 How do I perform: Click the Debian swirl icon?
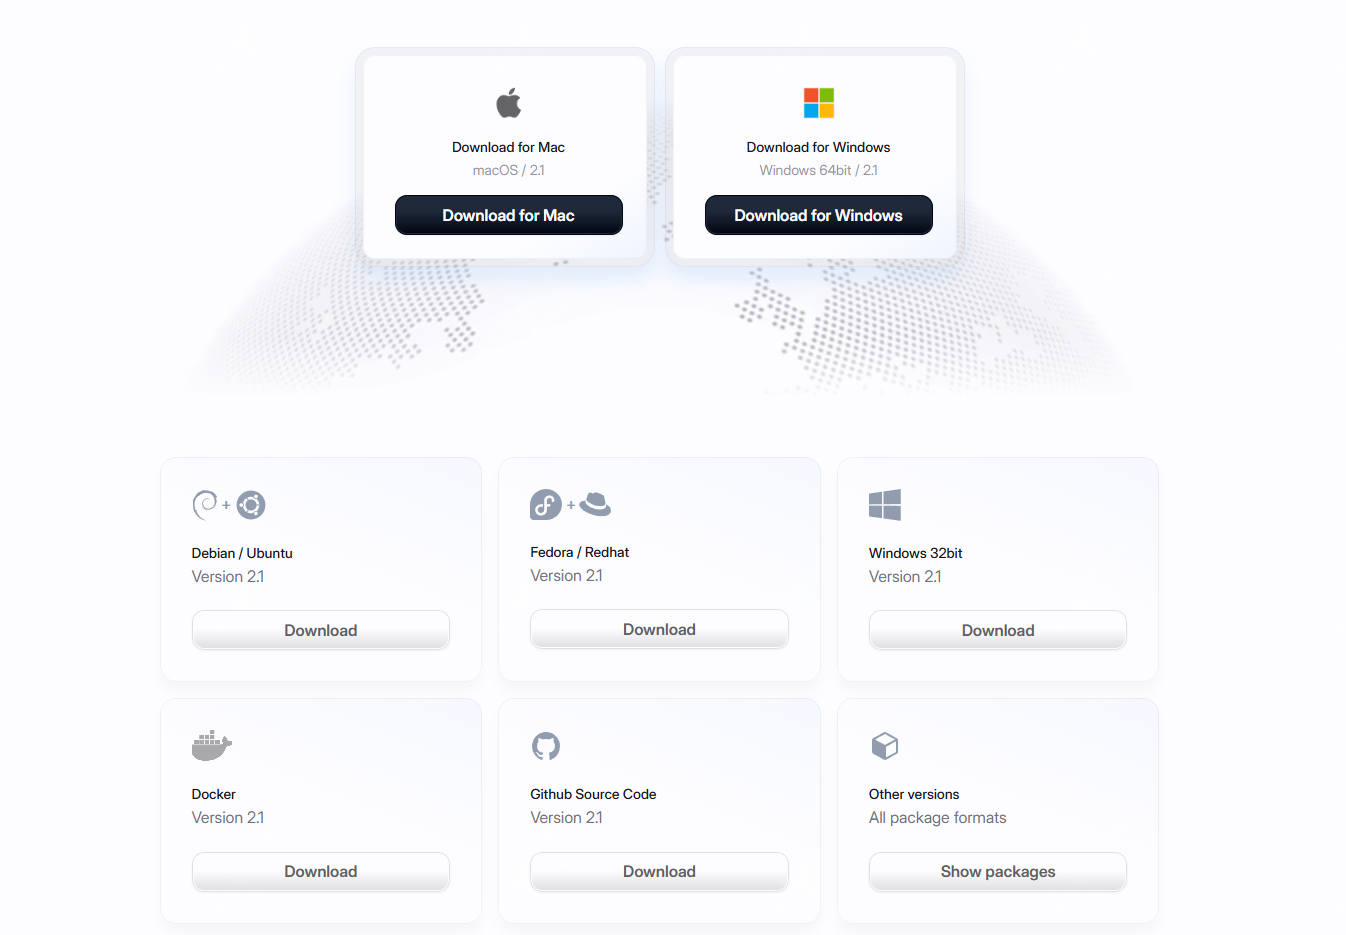(204, 505)
